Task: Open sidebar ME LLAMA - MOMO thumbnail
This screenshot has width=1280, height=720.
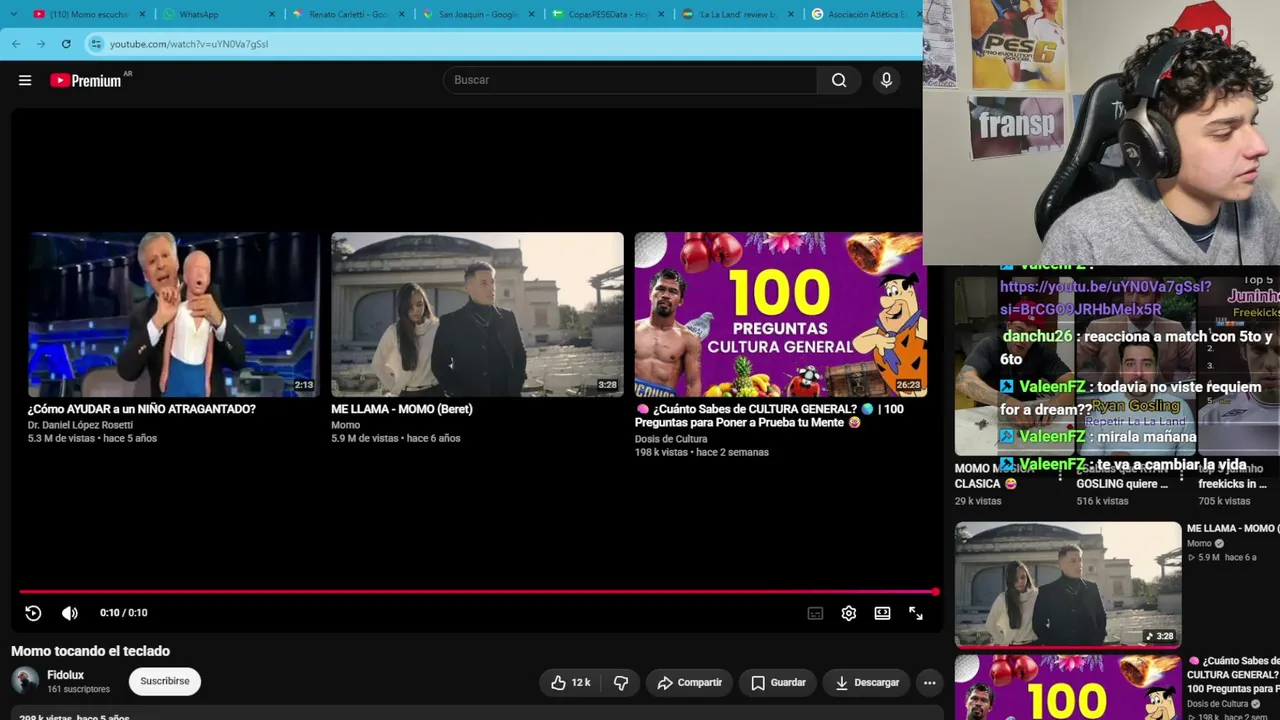Action: click(x=1068, y=585)
